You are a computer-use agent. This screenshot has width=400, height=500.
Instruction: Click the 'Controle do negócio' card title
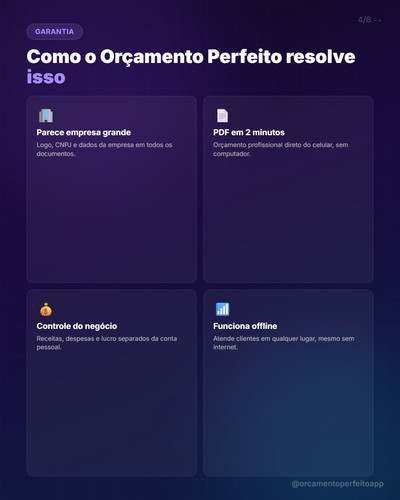pos(77,326)
